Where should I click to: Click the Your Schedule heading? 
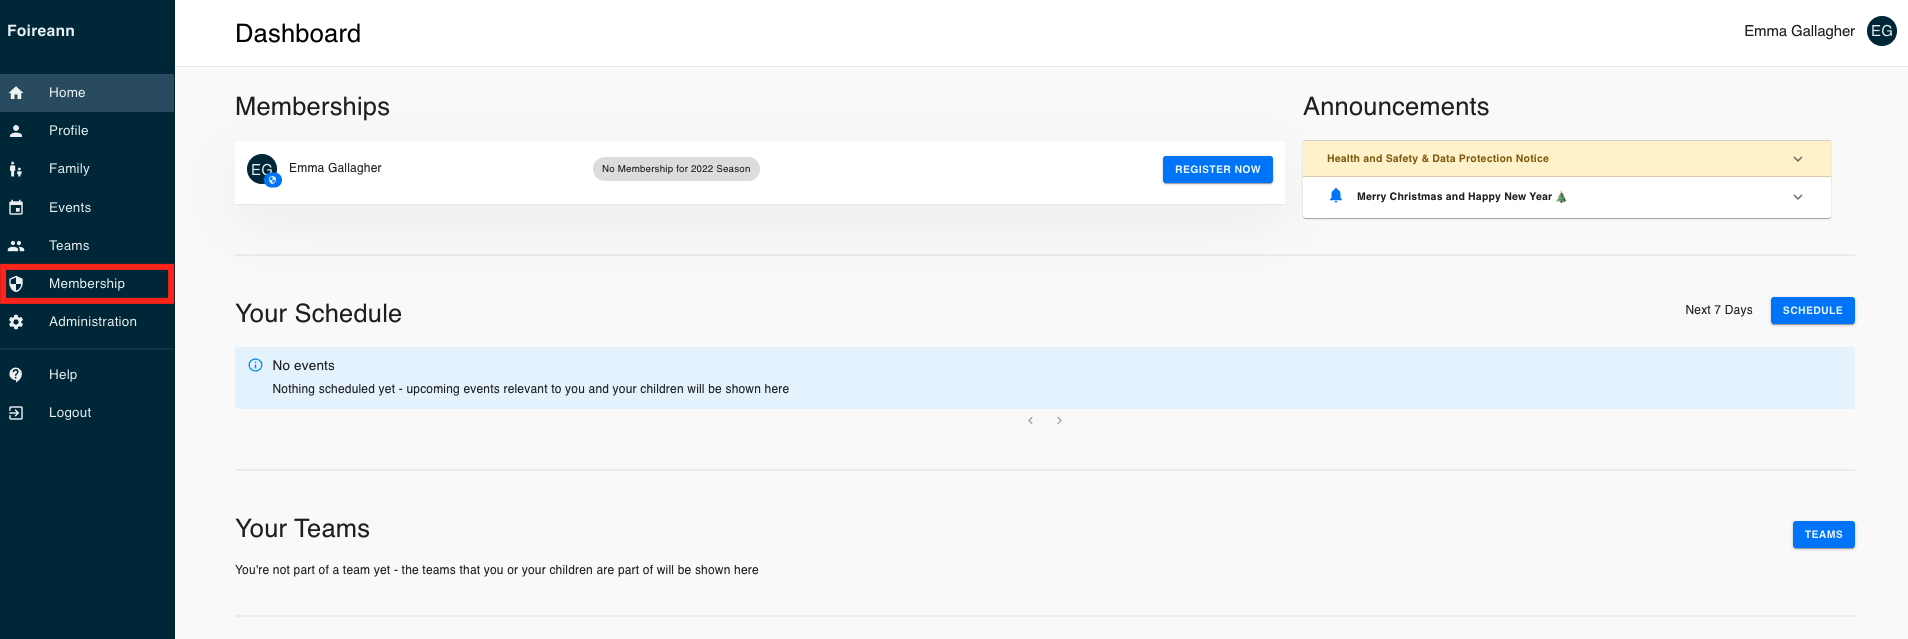[318, 314]
